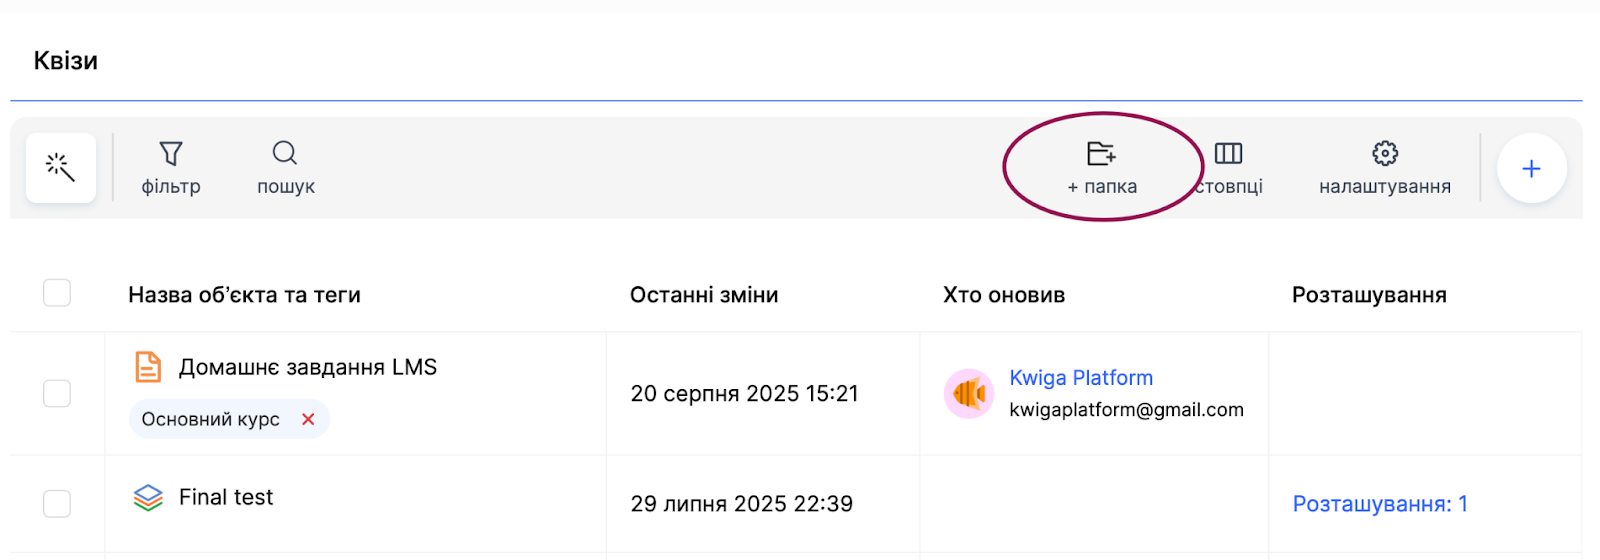The width and height of the screenshot is (1600, 560).
Task: Open the gear settings (налаштування)
Action: pyautogui.click(x=1384, y=167)
